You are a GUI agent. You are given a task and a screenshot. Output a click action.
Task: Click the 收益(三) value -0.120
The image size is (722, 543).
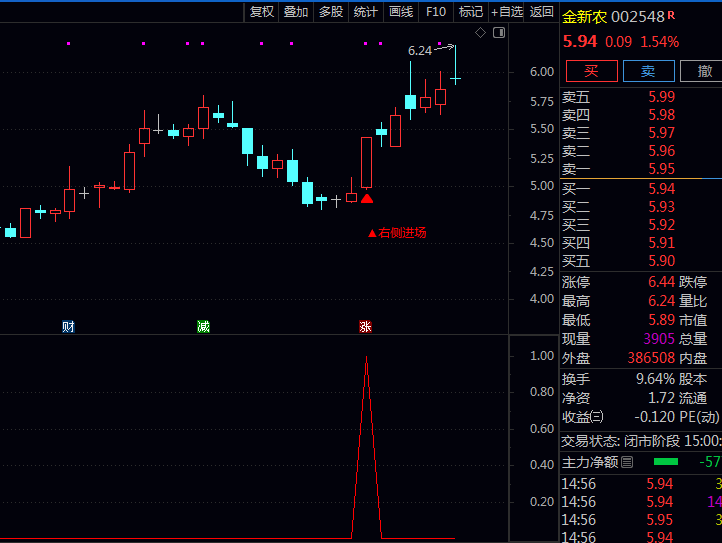(654, 417)
